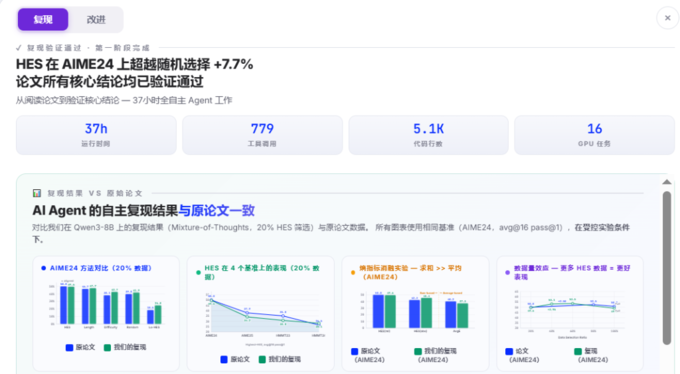Click the orange dot before 熵指标消融实验 title
Viewport: 680px width, 374px height.
(353, 272)
